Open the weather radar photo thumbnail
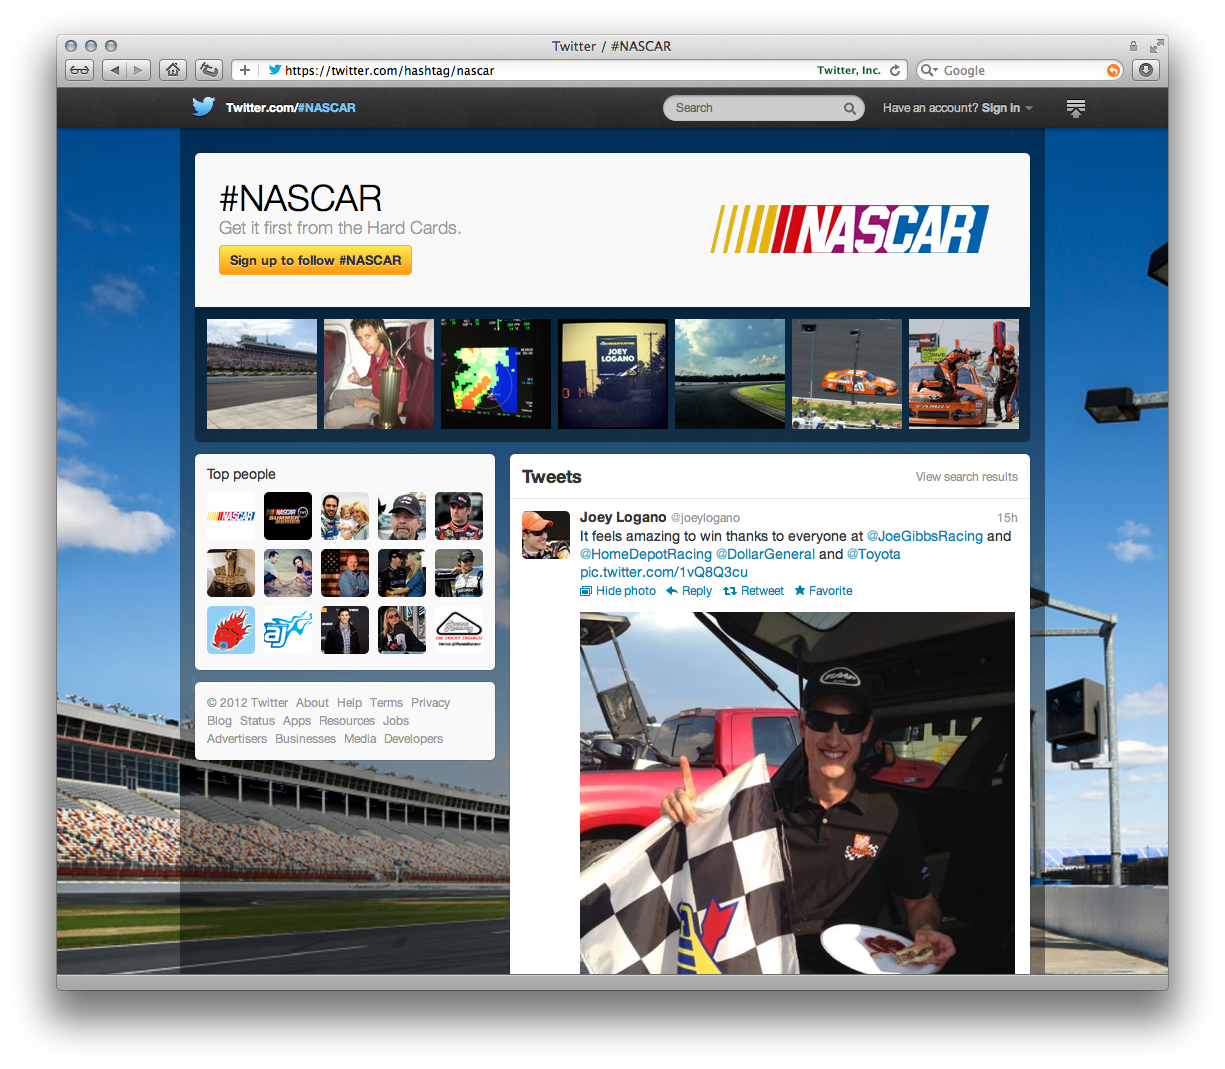The height and width of the screenshot is (1069, 1225). pyautogui.click(x=496, y=374)
